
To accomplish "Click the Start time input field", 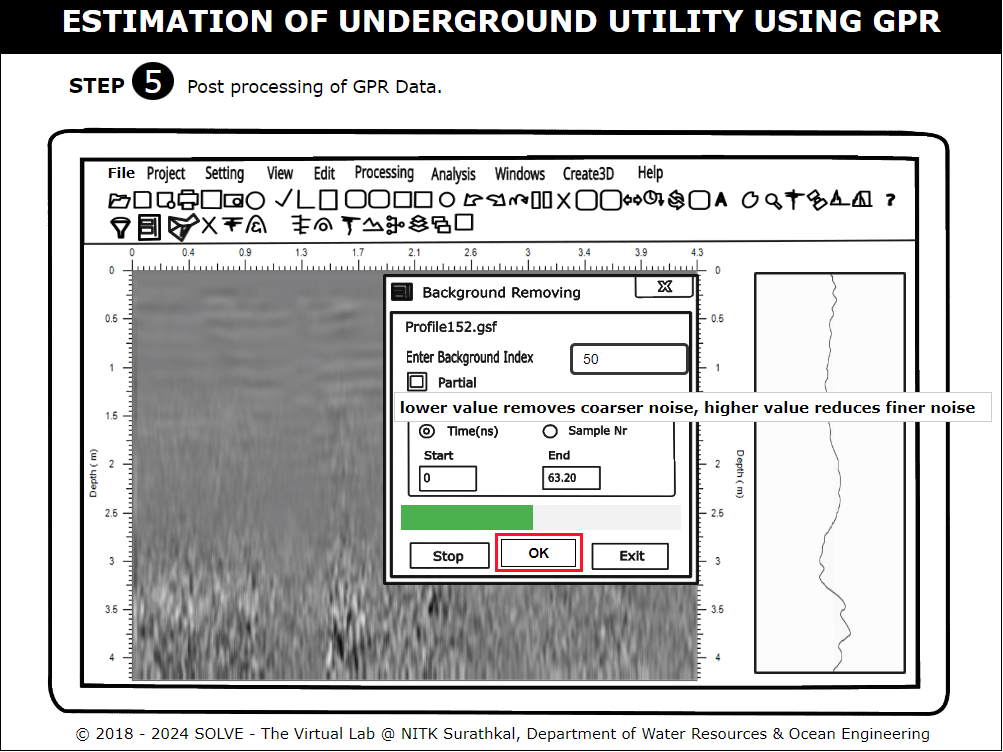I will (448, 478).
